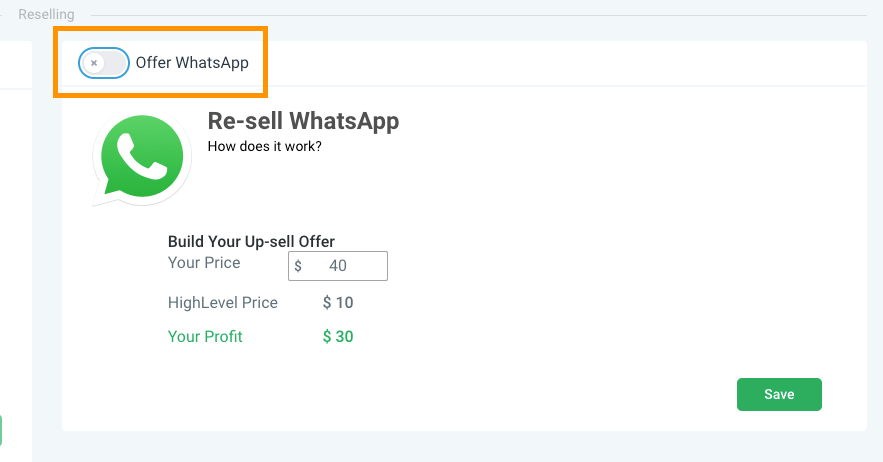Click the "Your Price" label
The width and height of the screenshot is (883, 462).
click(204, 263)
